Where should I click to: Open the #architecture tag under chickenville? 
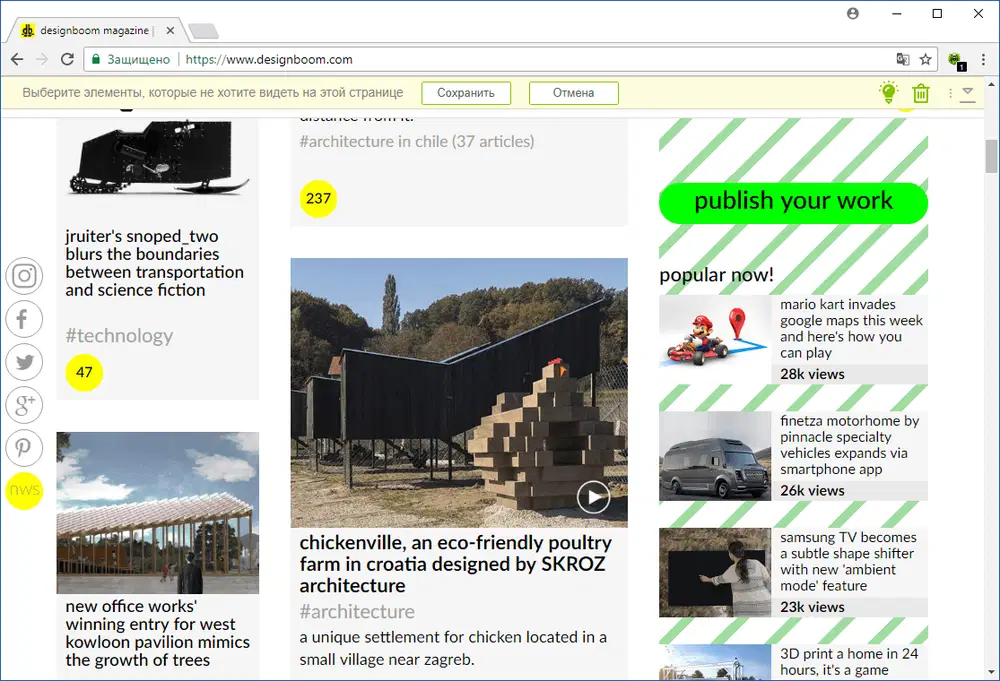coord(357,612)
